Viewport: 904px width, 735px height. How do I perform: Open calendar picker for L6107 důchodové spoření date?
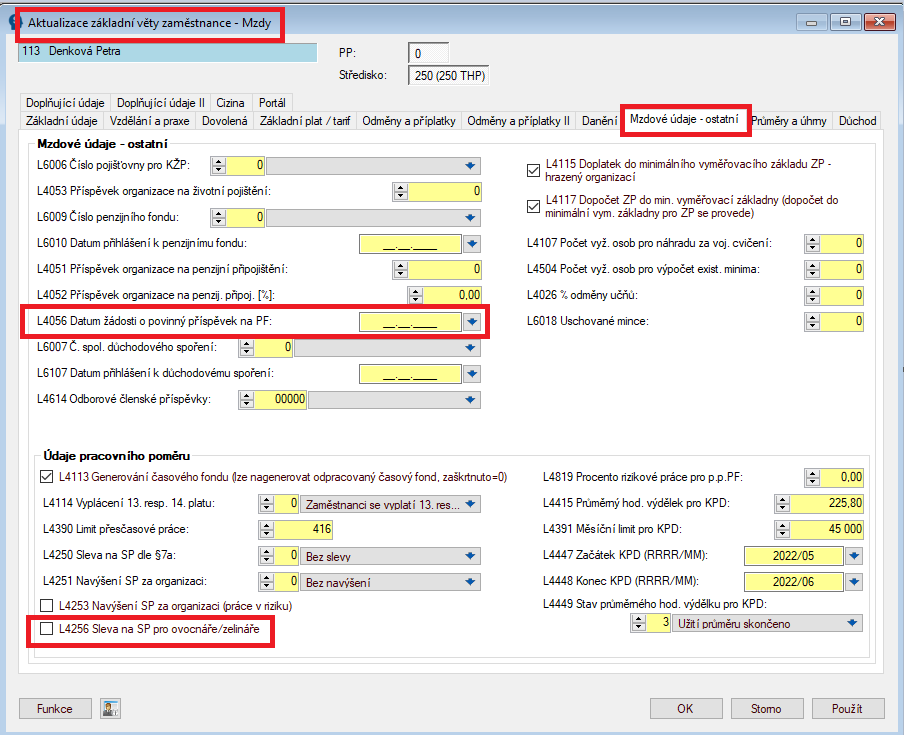tap(472, 374)
